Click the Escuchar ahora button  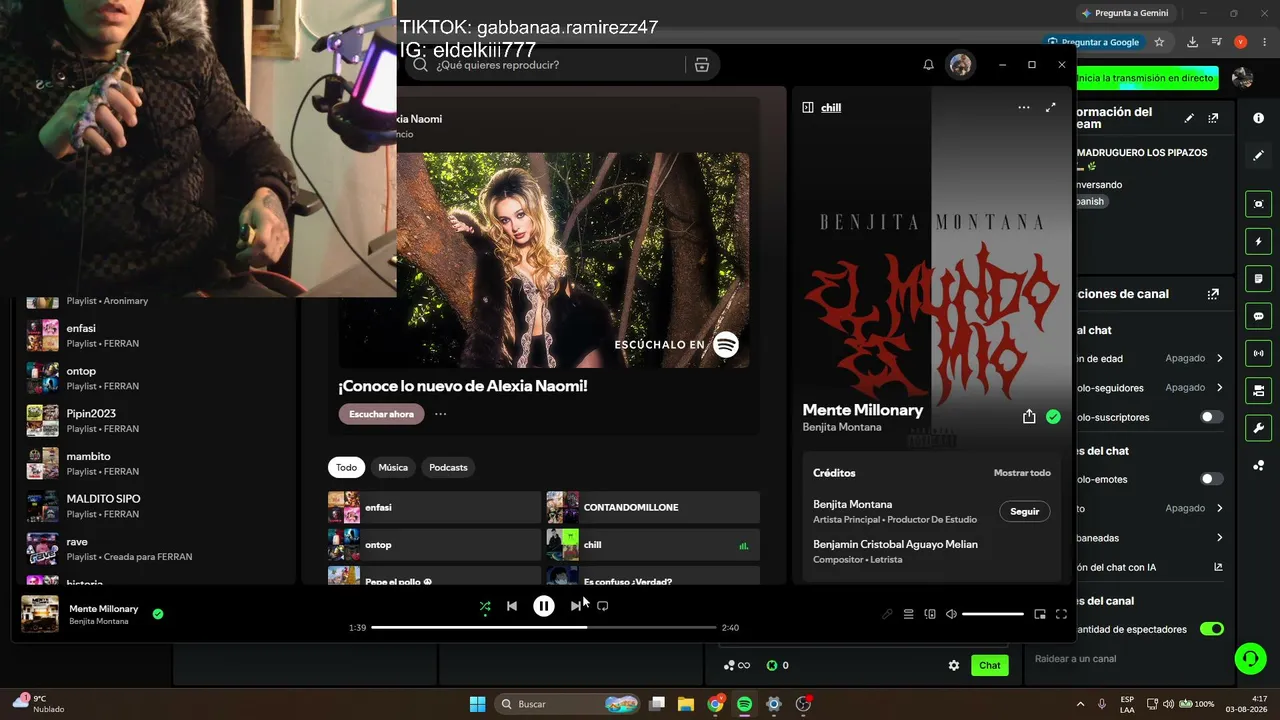[381, 414]
